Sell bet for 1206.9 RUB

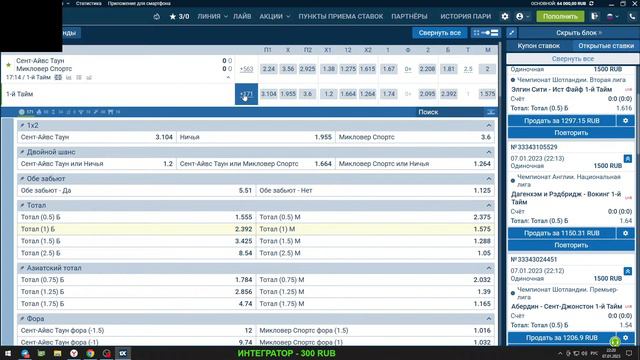(562, 338)
